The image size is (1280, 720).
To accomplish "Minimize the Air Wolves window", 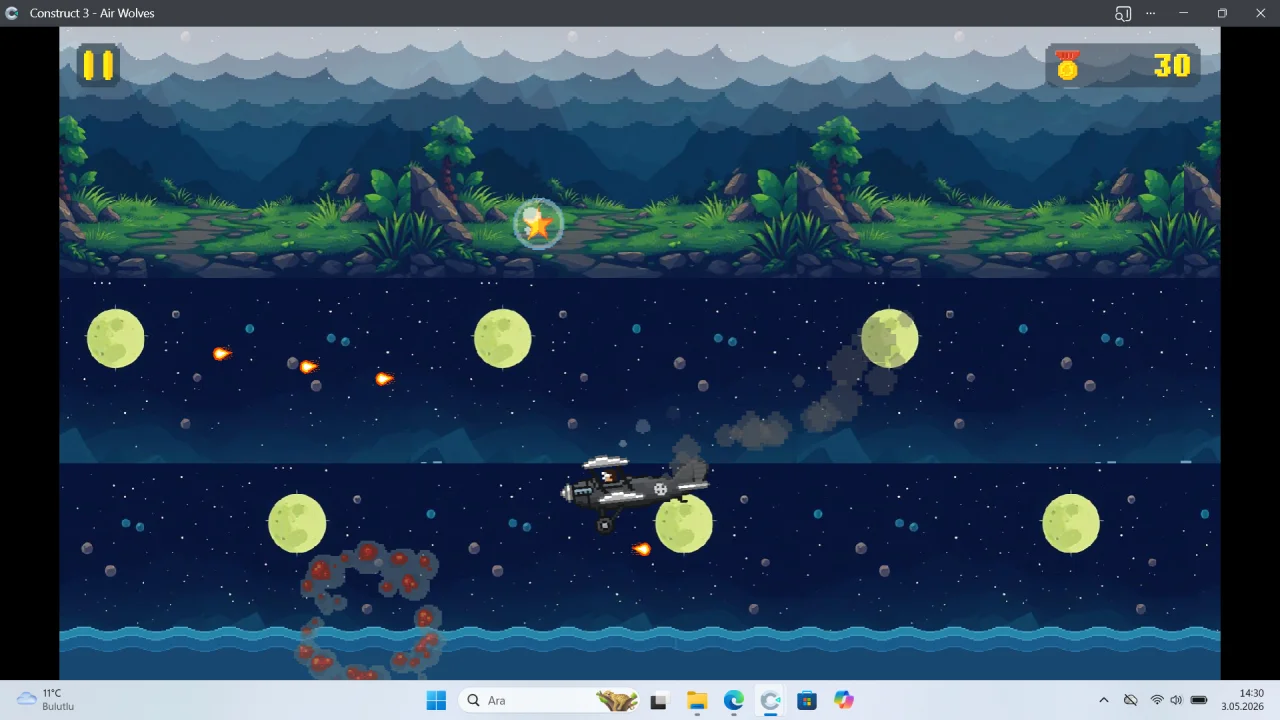I will point(1183,13).
